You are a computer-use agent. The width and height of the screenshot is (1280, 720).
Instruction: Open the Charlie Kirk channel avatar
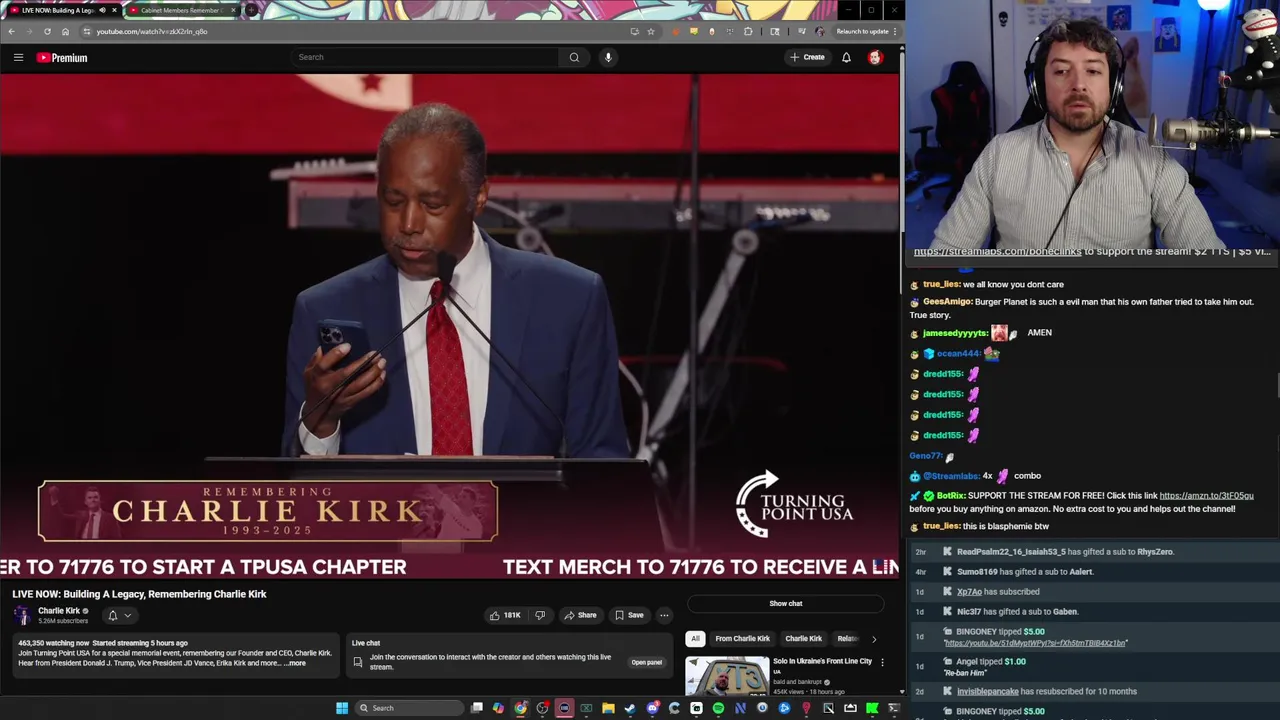click(x=23, y=615)
